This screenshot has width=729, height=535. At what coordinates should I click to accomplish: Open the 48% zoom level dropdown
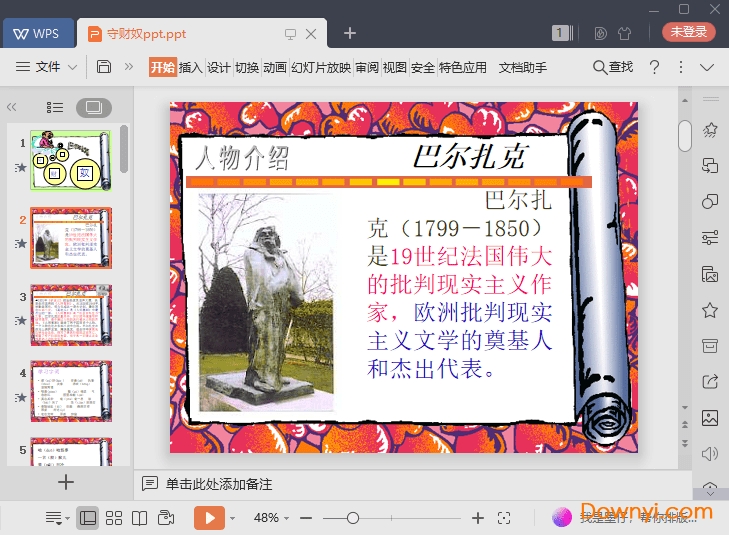(272, 518)
